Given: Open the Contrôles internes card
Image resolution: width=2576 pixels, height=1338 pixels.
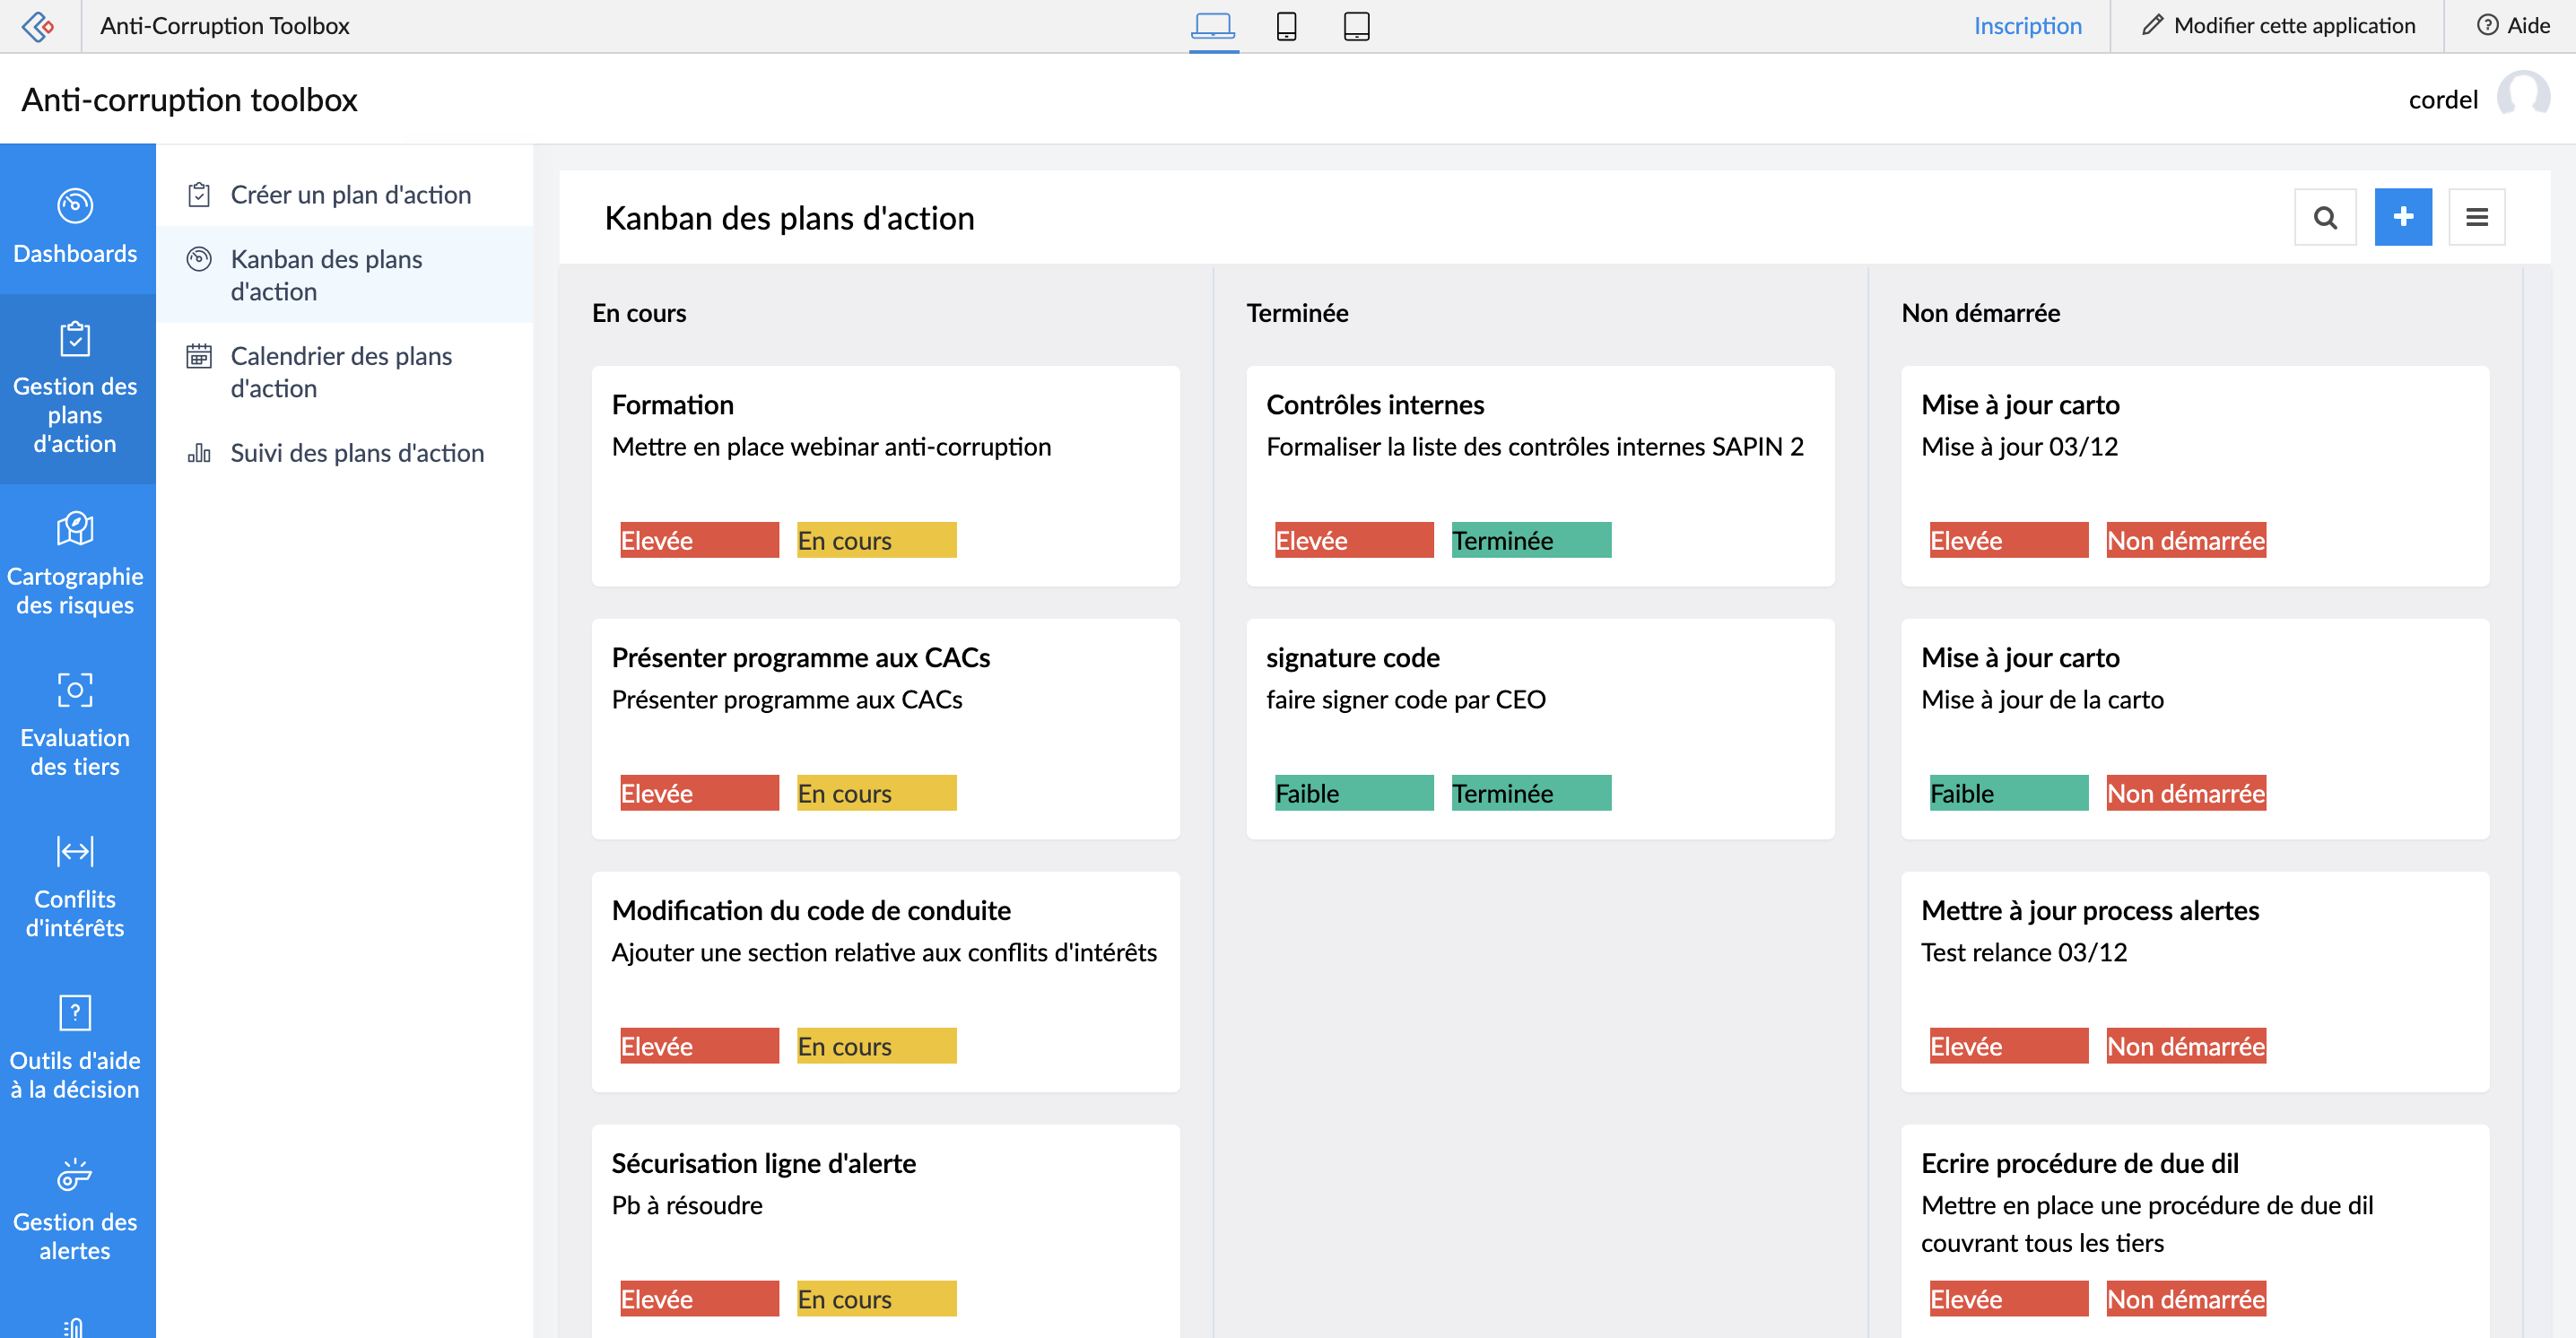Looking at the screenshot, I should click(x=1540, y=476).
